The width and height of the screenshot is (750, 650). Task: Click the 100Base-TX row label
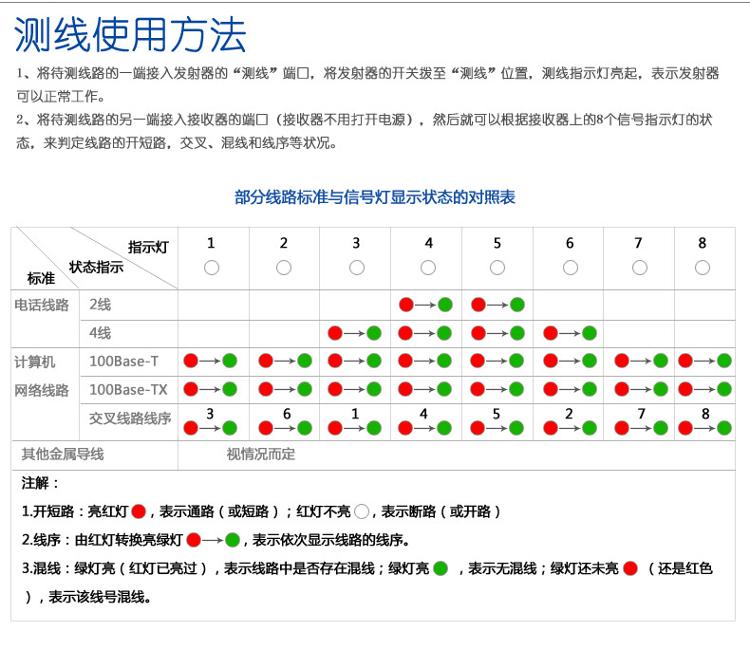(129, 390)
